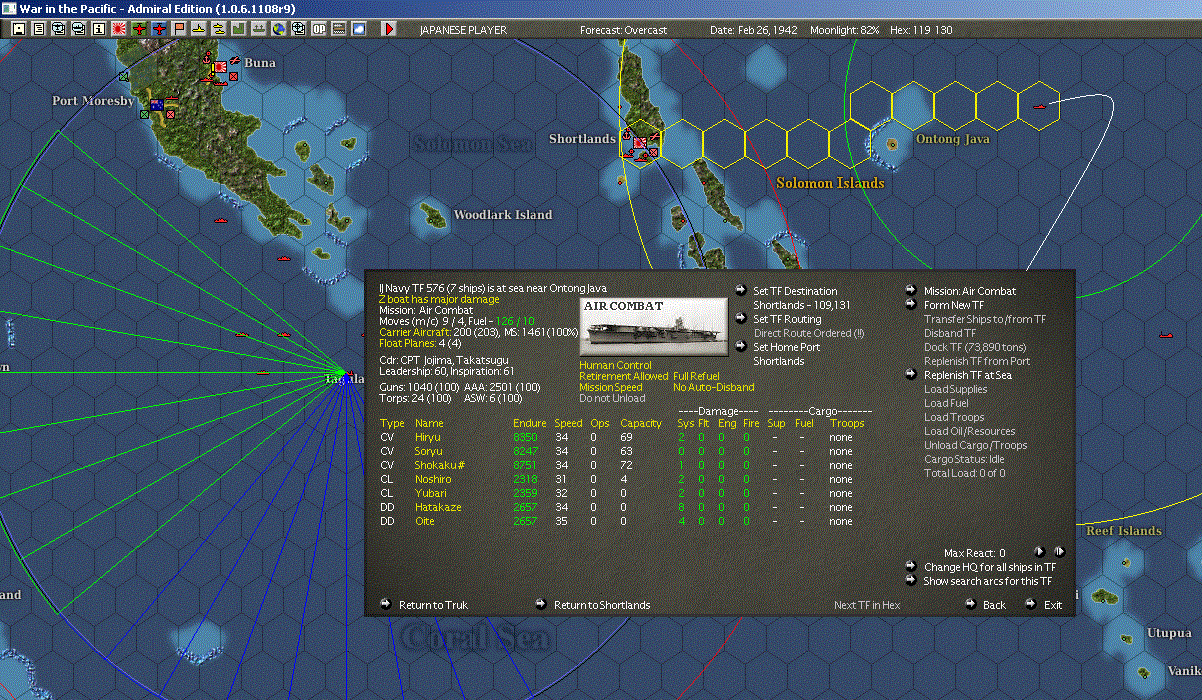Click the Utupua label on map
Screen dimensions: 1202x700
[x=1168, y=633]
